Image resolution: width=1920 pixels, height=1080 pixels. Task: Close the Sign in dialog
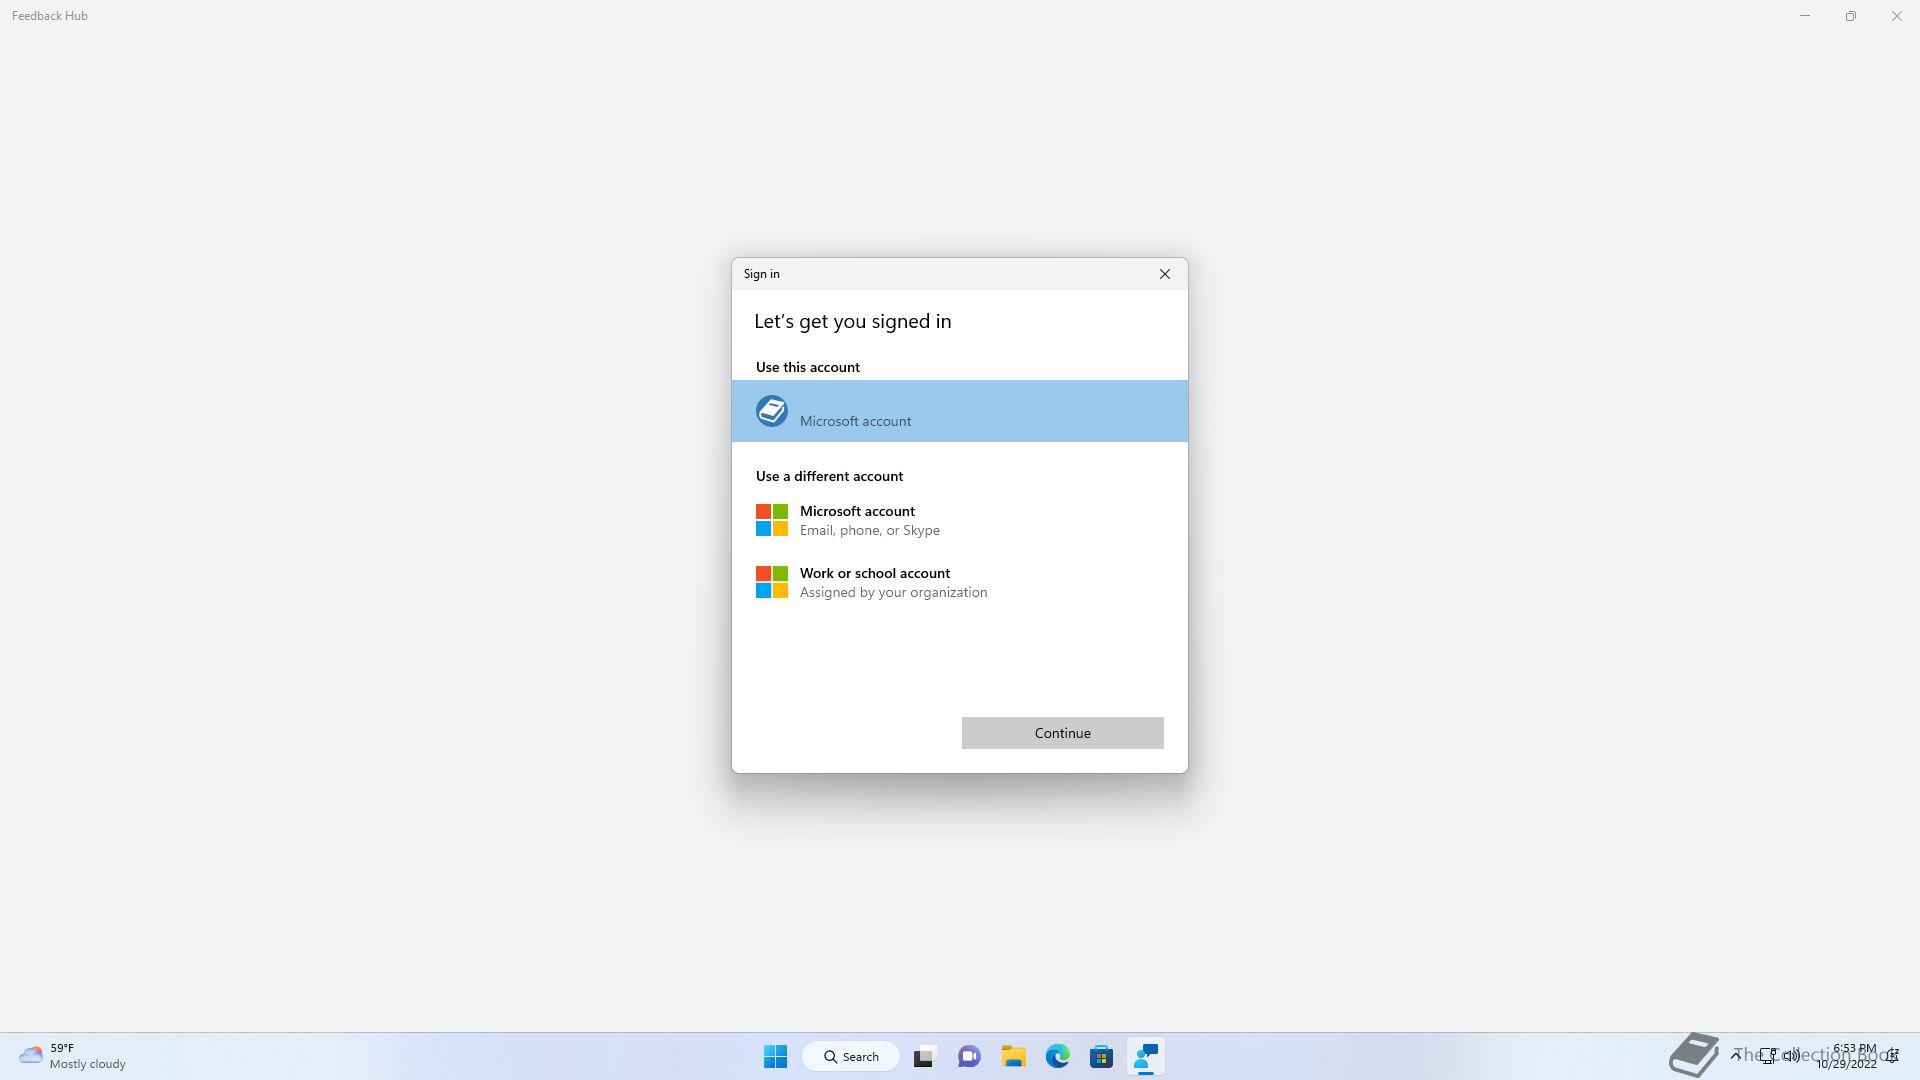coord(1164,274)
